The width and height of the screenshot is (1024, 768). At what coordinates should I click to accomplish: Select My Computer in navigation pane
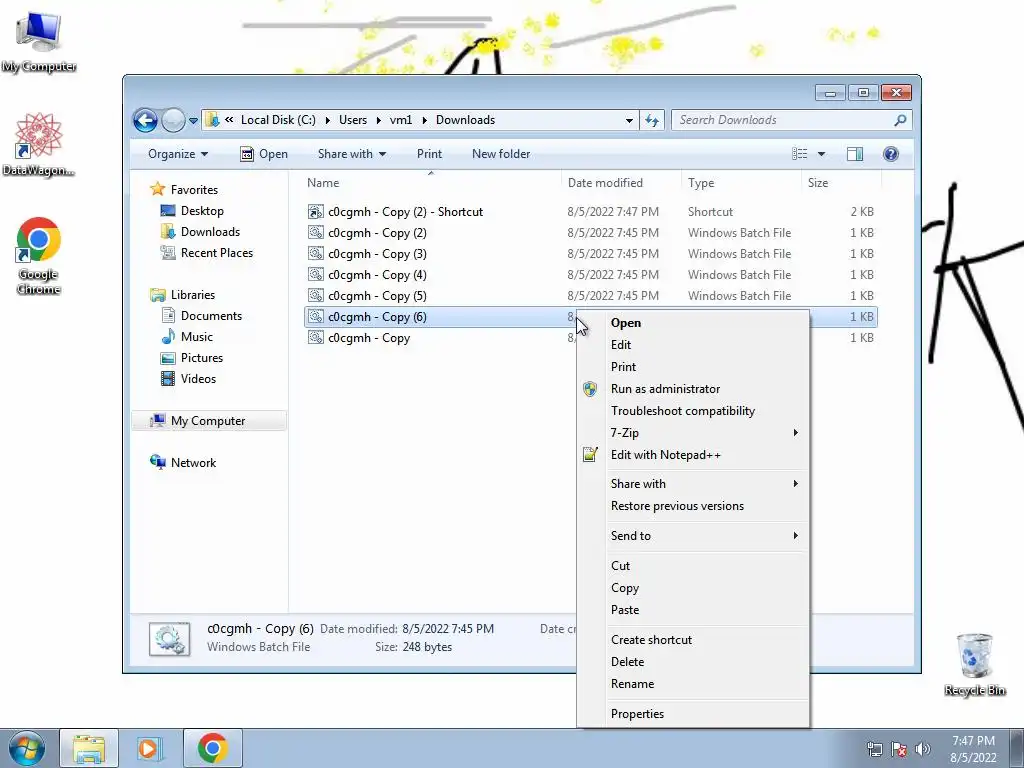click(x=209, y=421)
